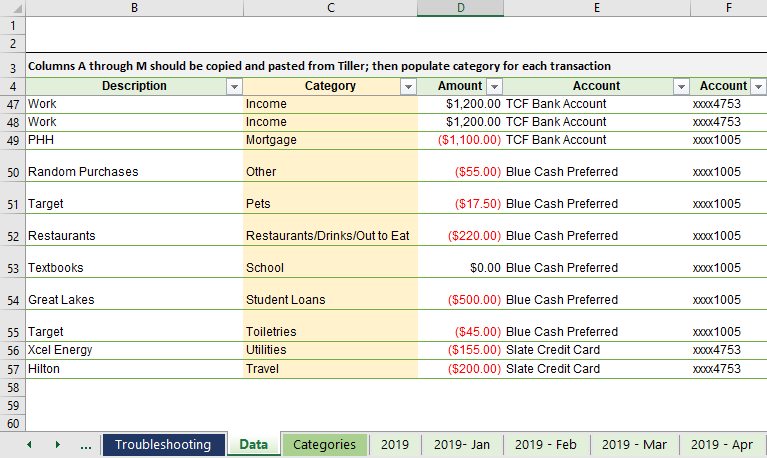Screen dimensions: 767x458
Task: Select the Pets category cell
Action: (x=330, y=198)
